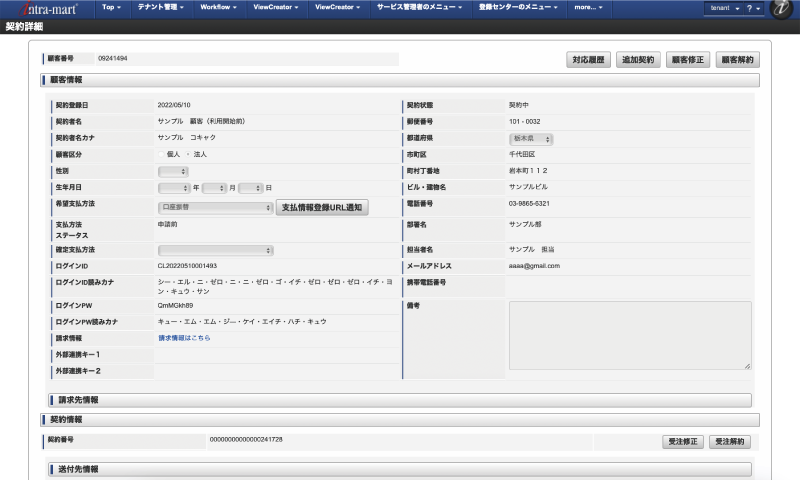The image size is (800, 480).
Task: Click the 支払情報登録URL通知 button
Action: [322, 208]
